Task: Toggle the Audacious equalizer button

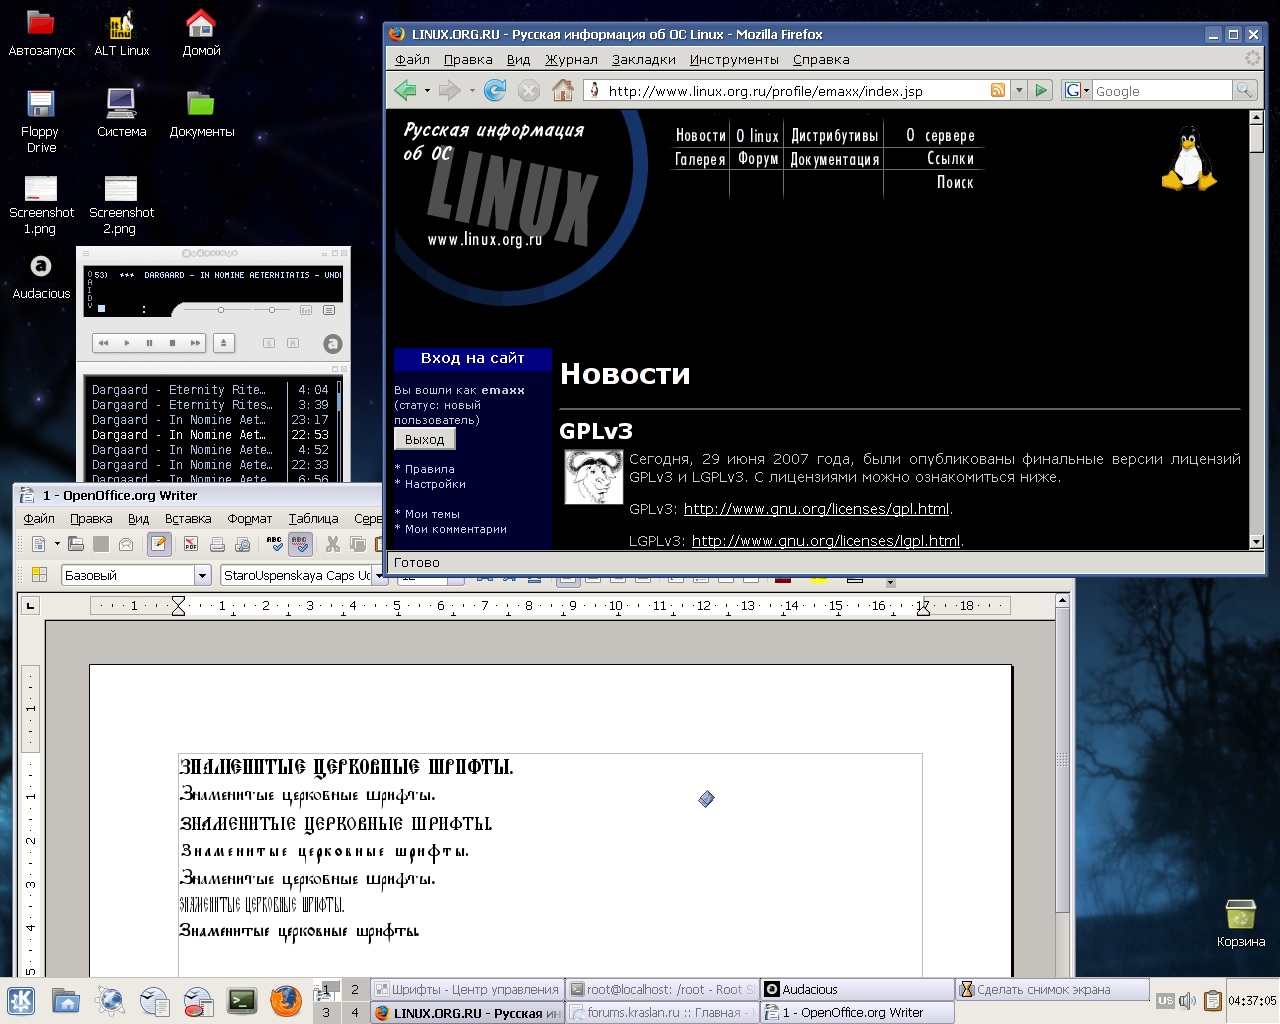Action: (306, 310)
